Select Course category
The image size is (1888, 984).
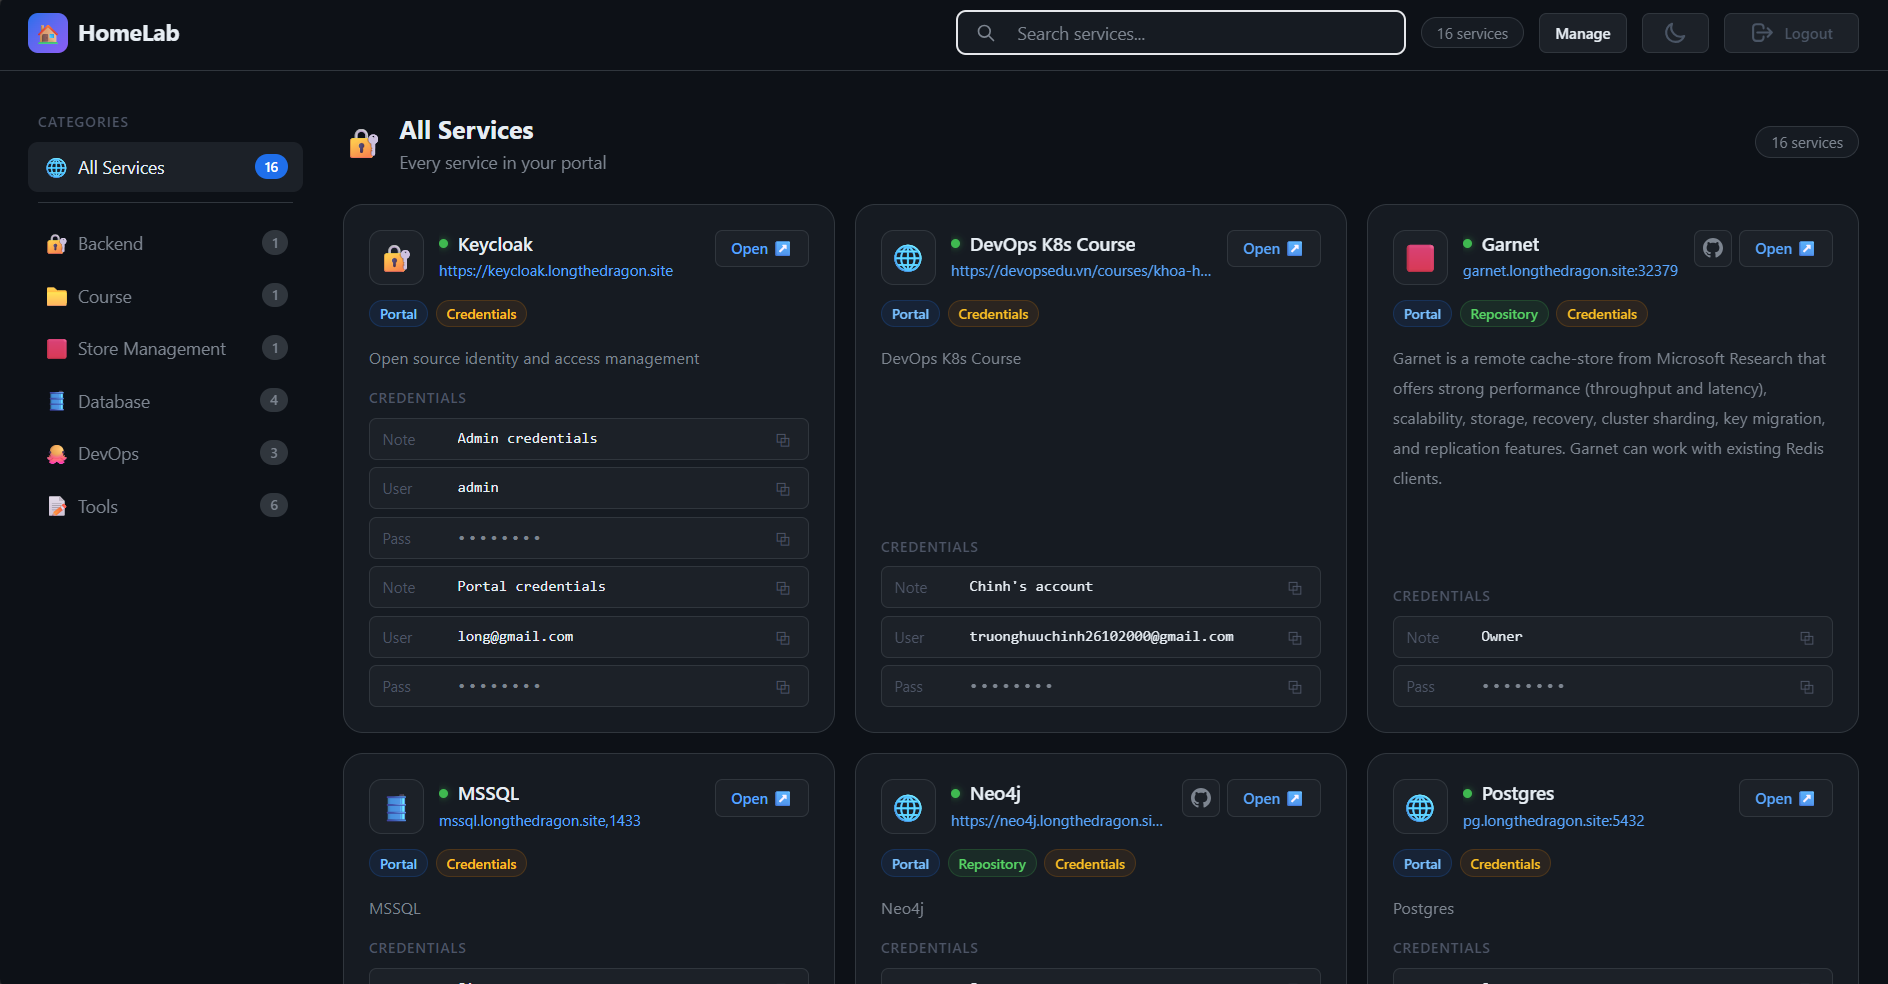[165, 297]
